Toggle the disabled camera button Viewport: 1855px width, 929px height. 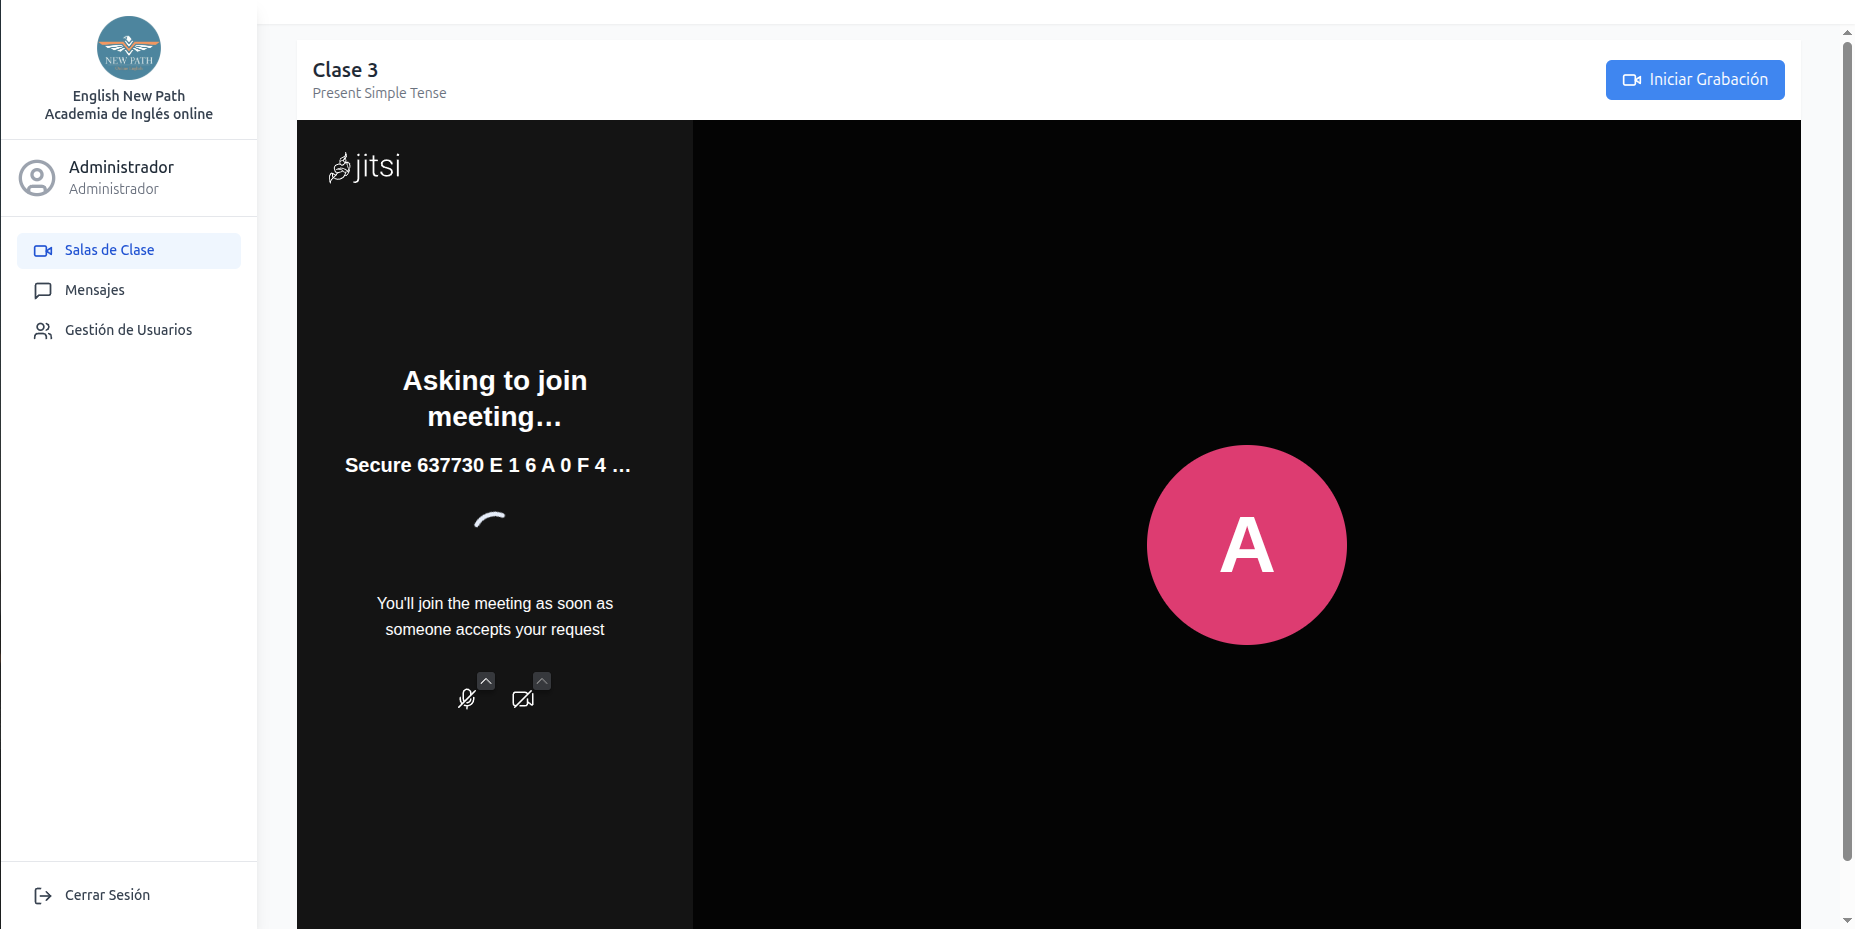point(522,699)
